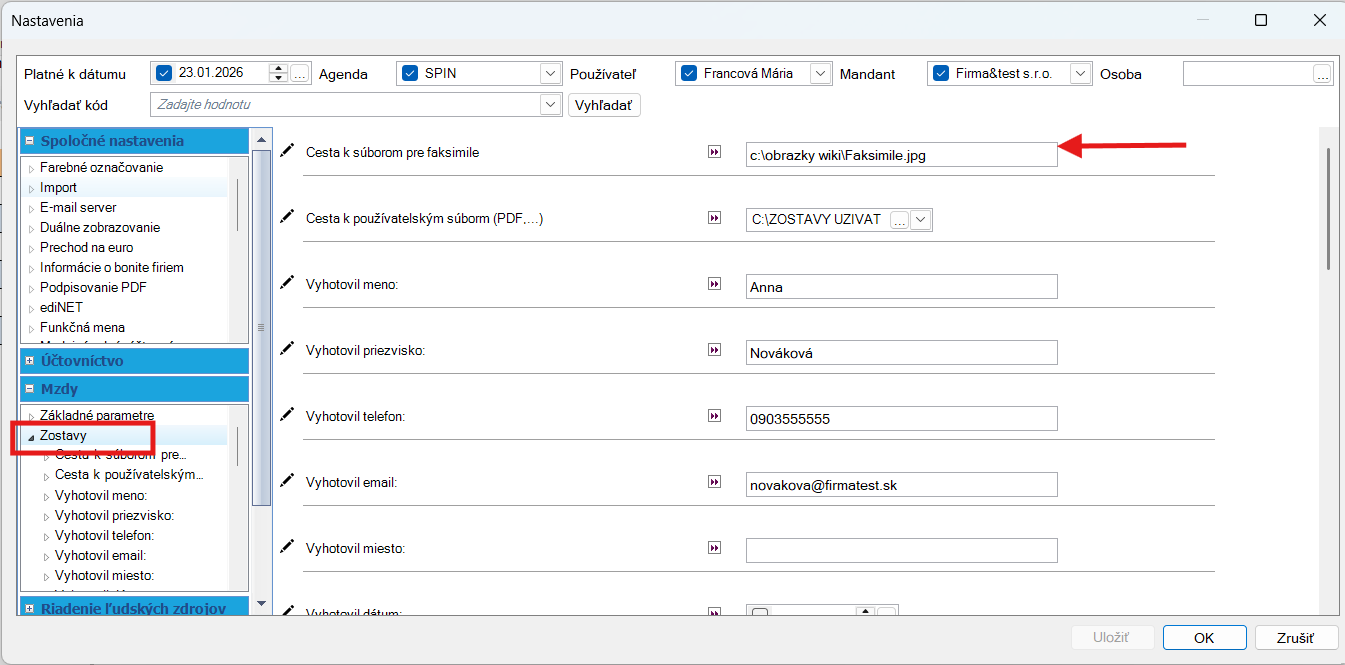
Task: Click pencil icon next to Vyhotovil telefón
Action: 288,415
